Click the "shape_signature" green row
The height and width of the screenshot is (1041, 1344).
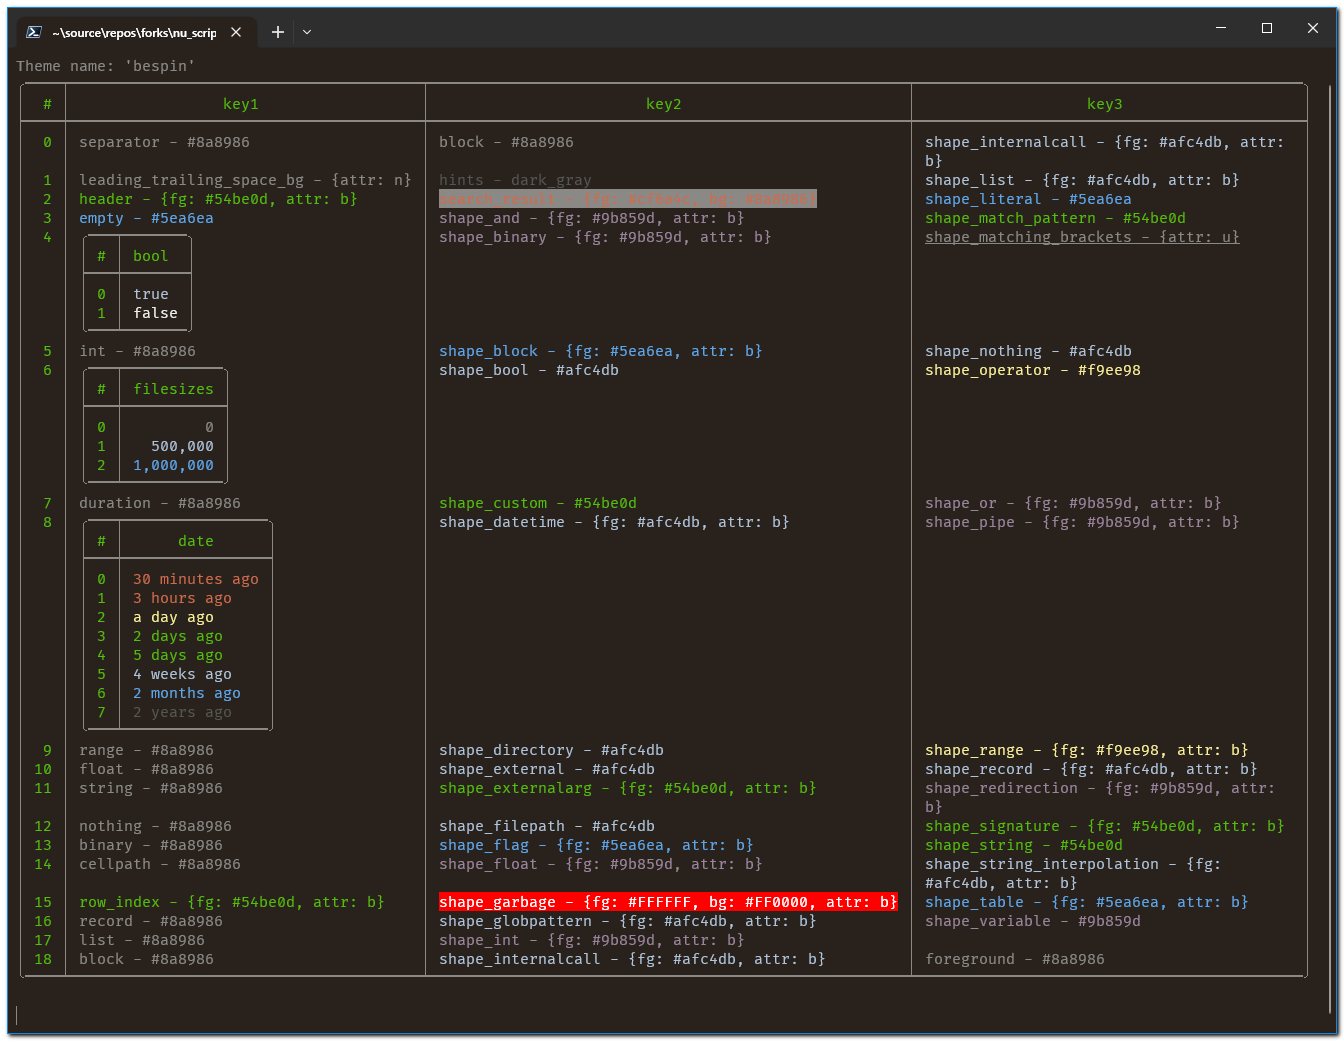click(x=1105, y=826)
